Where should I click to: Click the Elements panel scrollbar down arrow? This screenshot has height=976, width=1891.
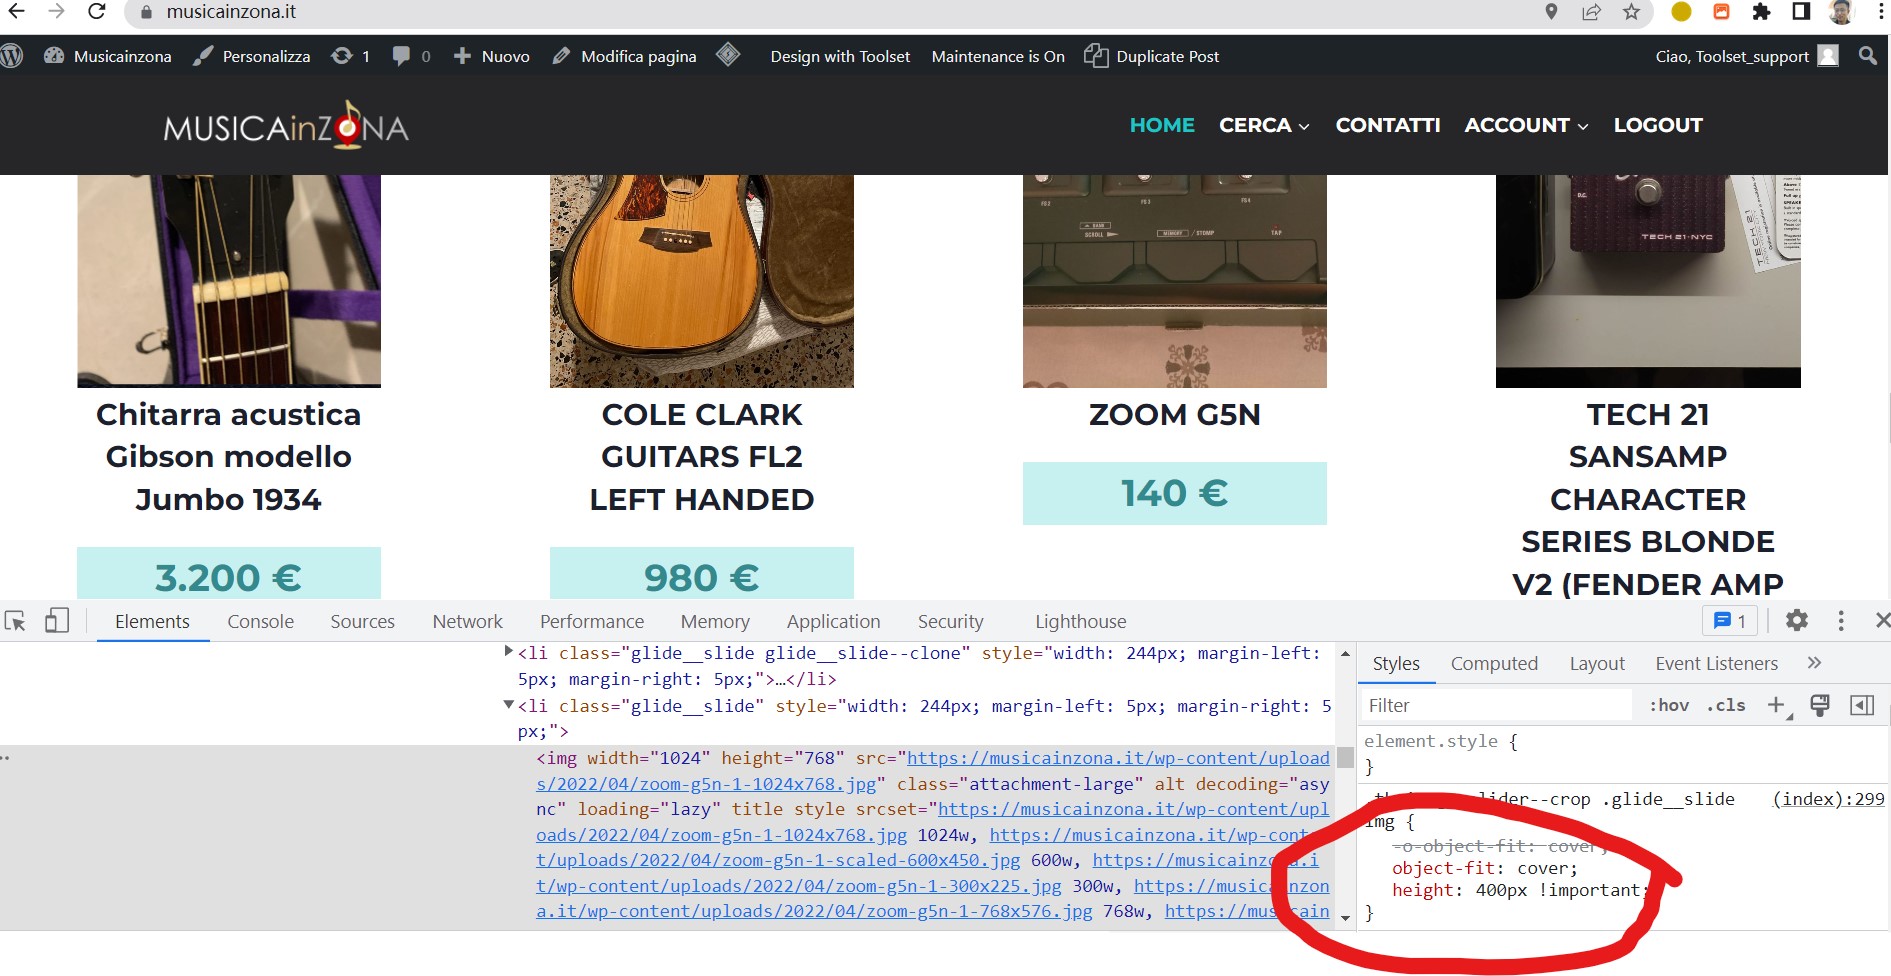[1345, 917]
